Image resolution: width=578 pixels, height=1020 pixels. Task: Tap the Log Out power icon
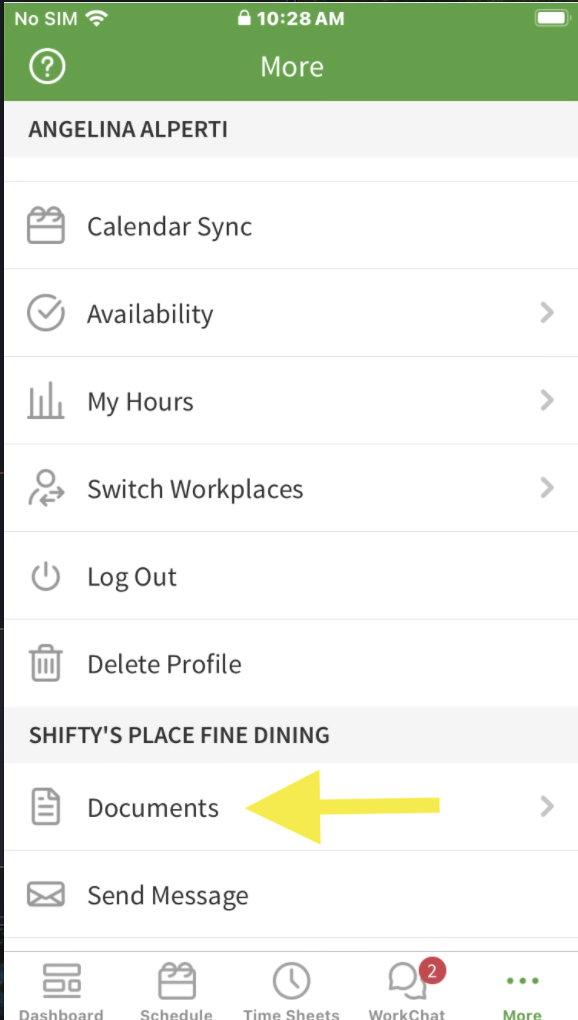(46, 576)
